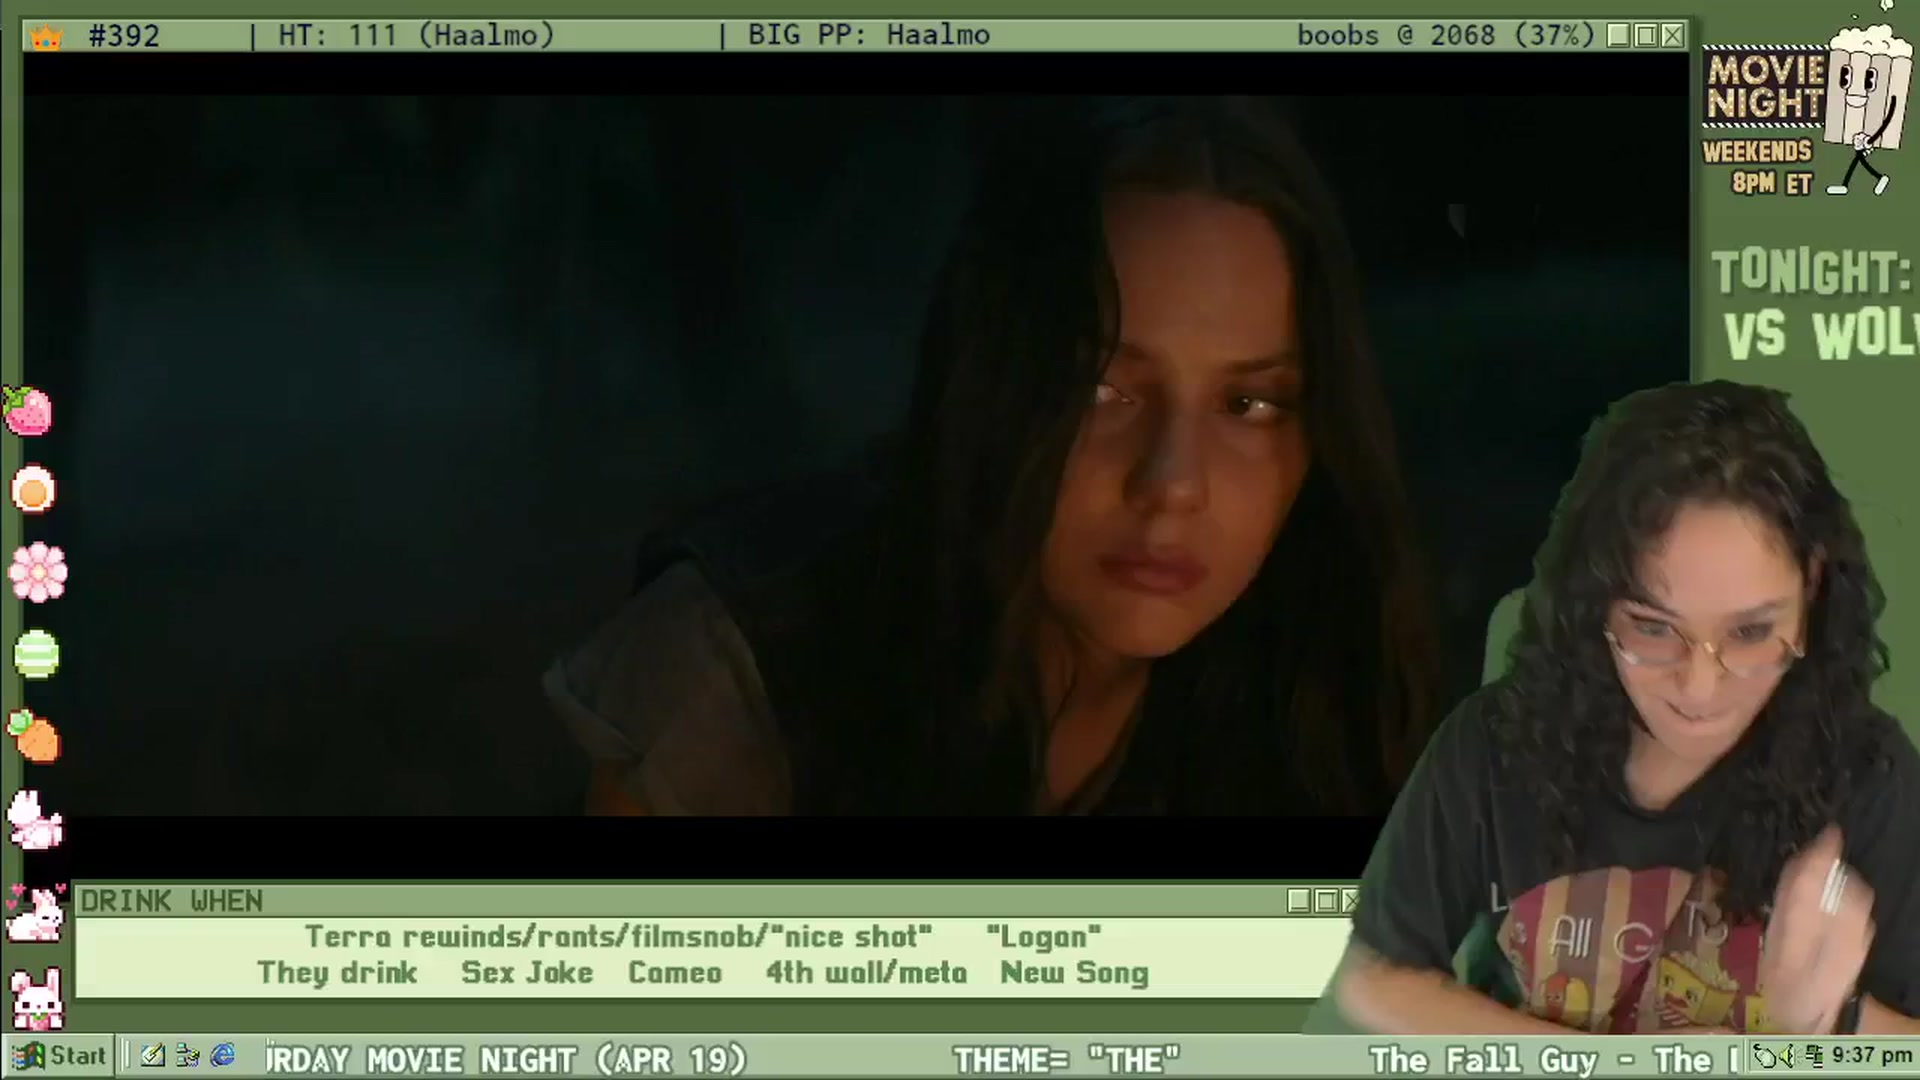Click the 4th wall/meta rule

click(866, 973)
